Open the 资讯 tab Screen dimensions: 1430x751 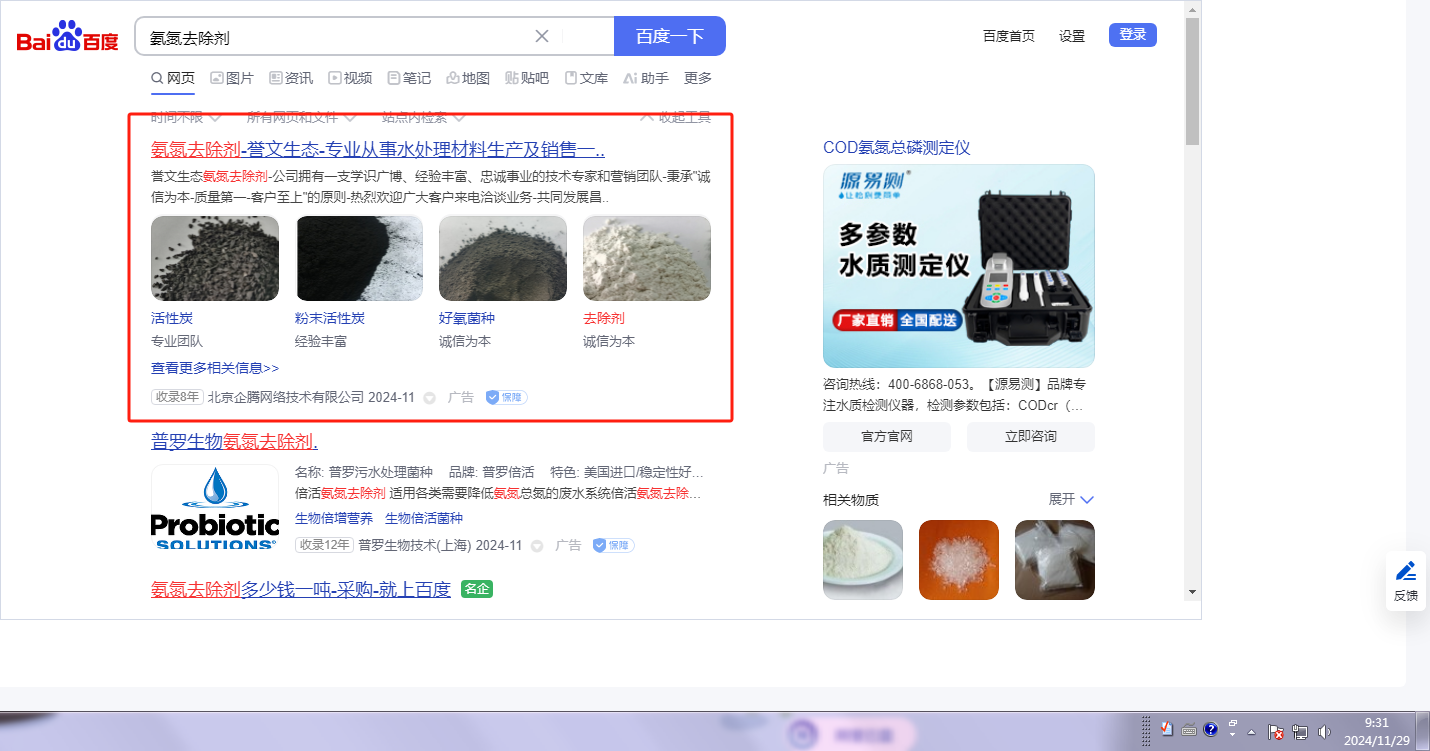pos(291,78)
